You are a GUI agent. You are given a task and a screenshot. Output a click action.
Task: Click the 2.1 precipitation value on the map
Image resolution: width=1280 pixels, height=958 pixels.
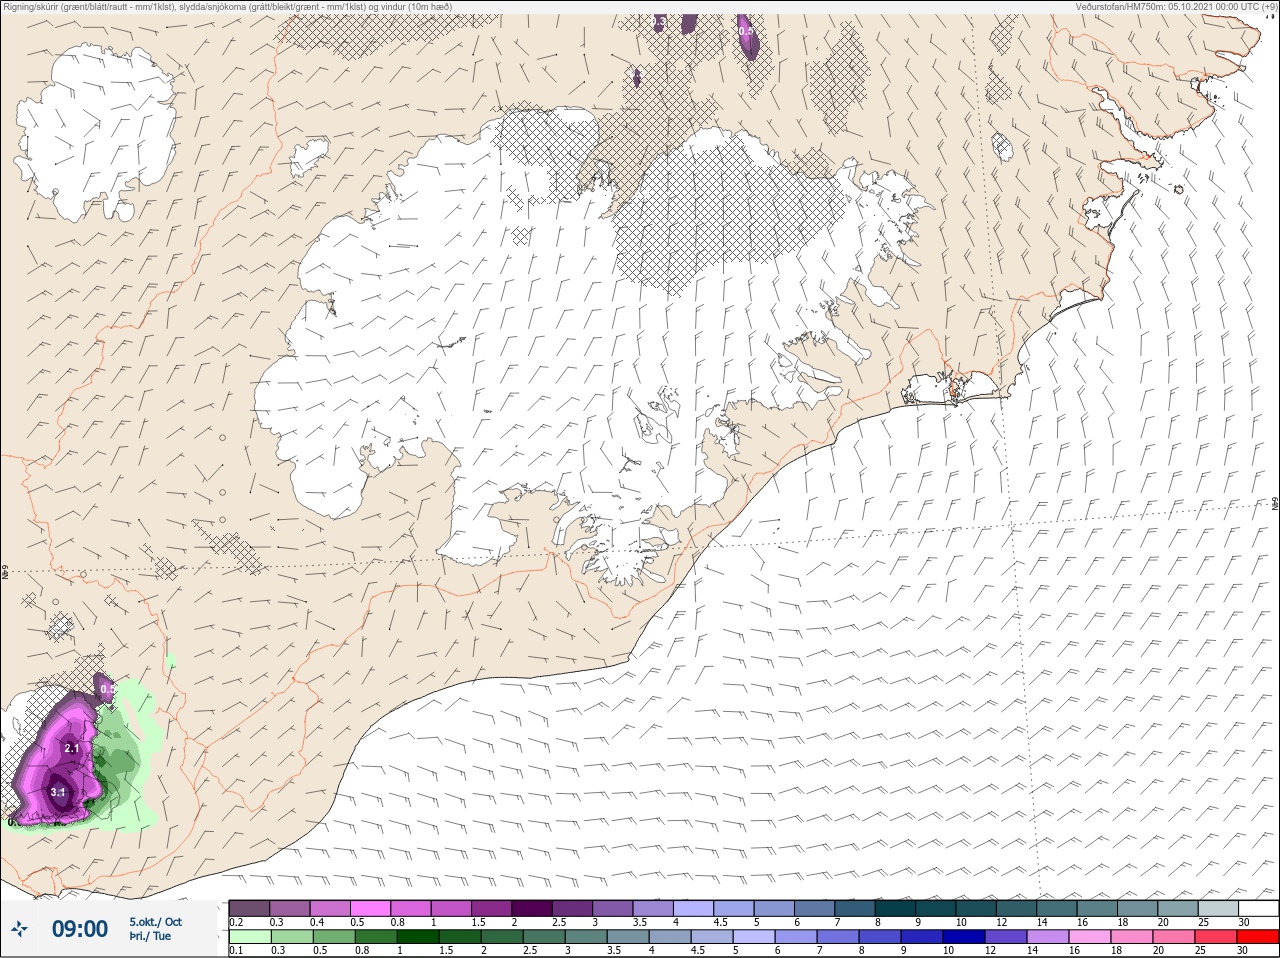click(71, 748)
